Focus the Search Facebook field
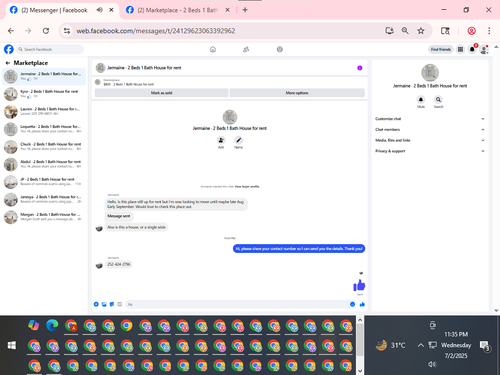The height and width of the screenshot is (375, 500). tap(50, 49)
